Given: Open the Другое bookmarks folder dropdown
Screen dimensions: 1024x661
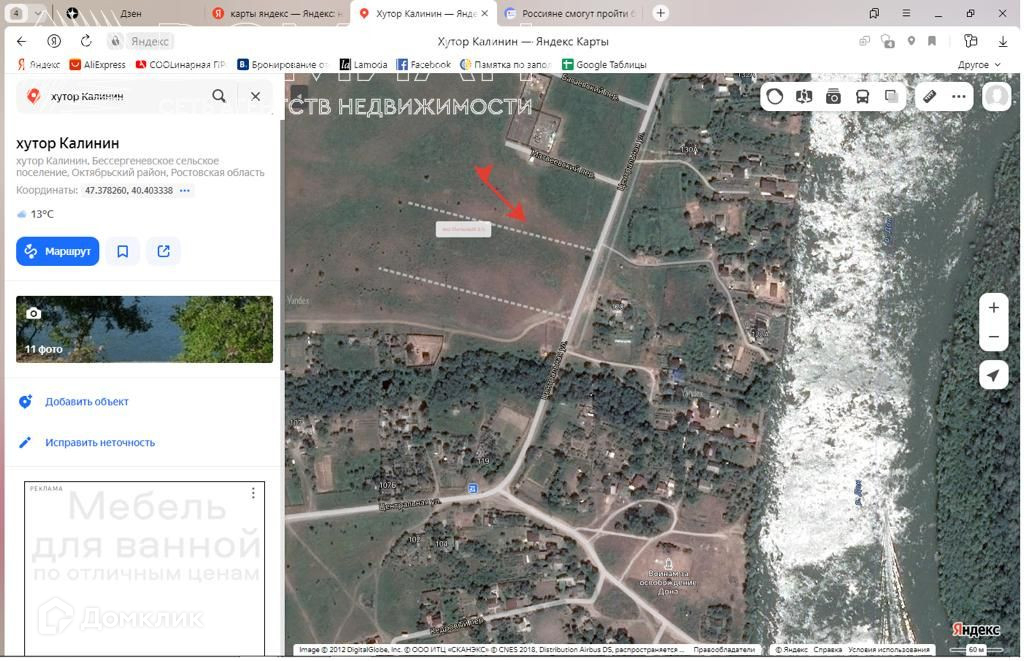Looking at the screenshot, I should click(978, 65).
